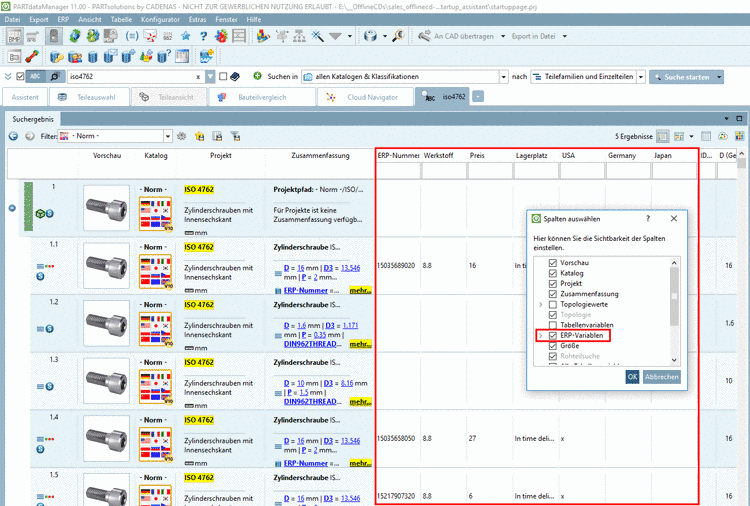Click the PDF export icon in toolbar
750x506 pixels.
[x=110, y=36]
